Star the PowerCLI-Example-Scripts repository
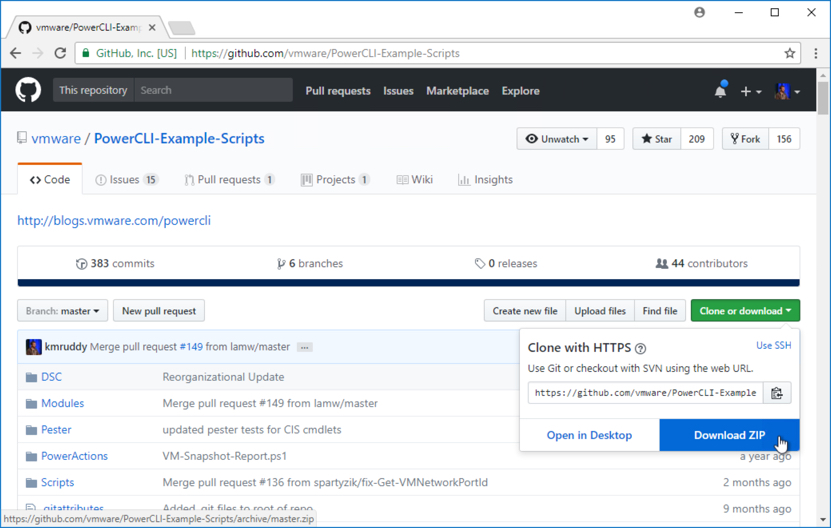This screenshot has height=528, width=831. [657, 139]
